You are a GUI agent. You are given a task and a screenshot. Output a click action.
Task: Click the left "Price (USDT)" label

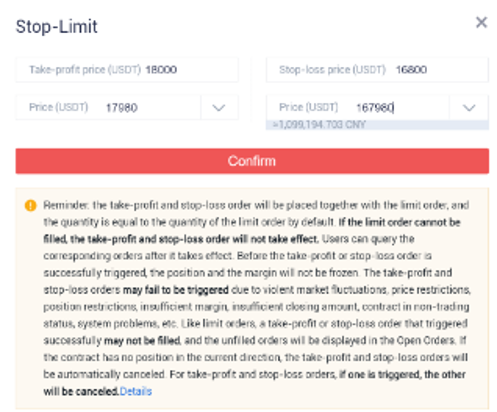(x=59, y=107)
